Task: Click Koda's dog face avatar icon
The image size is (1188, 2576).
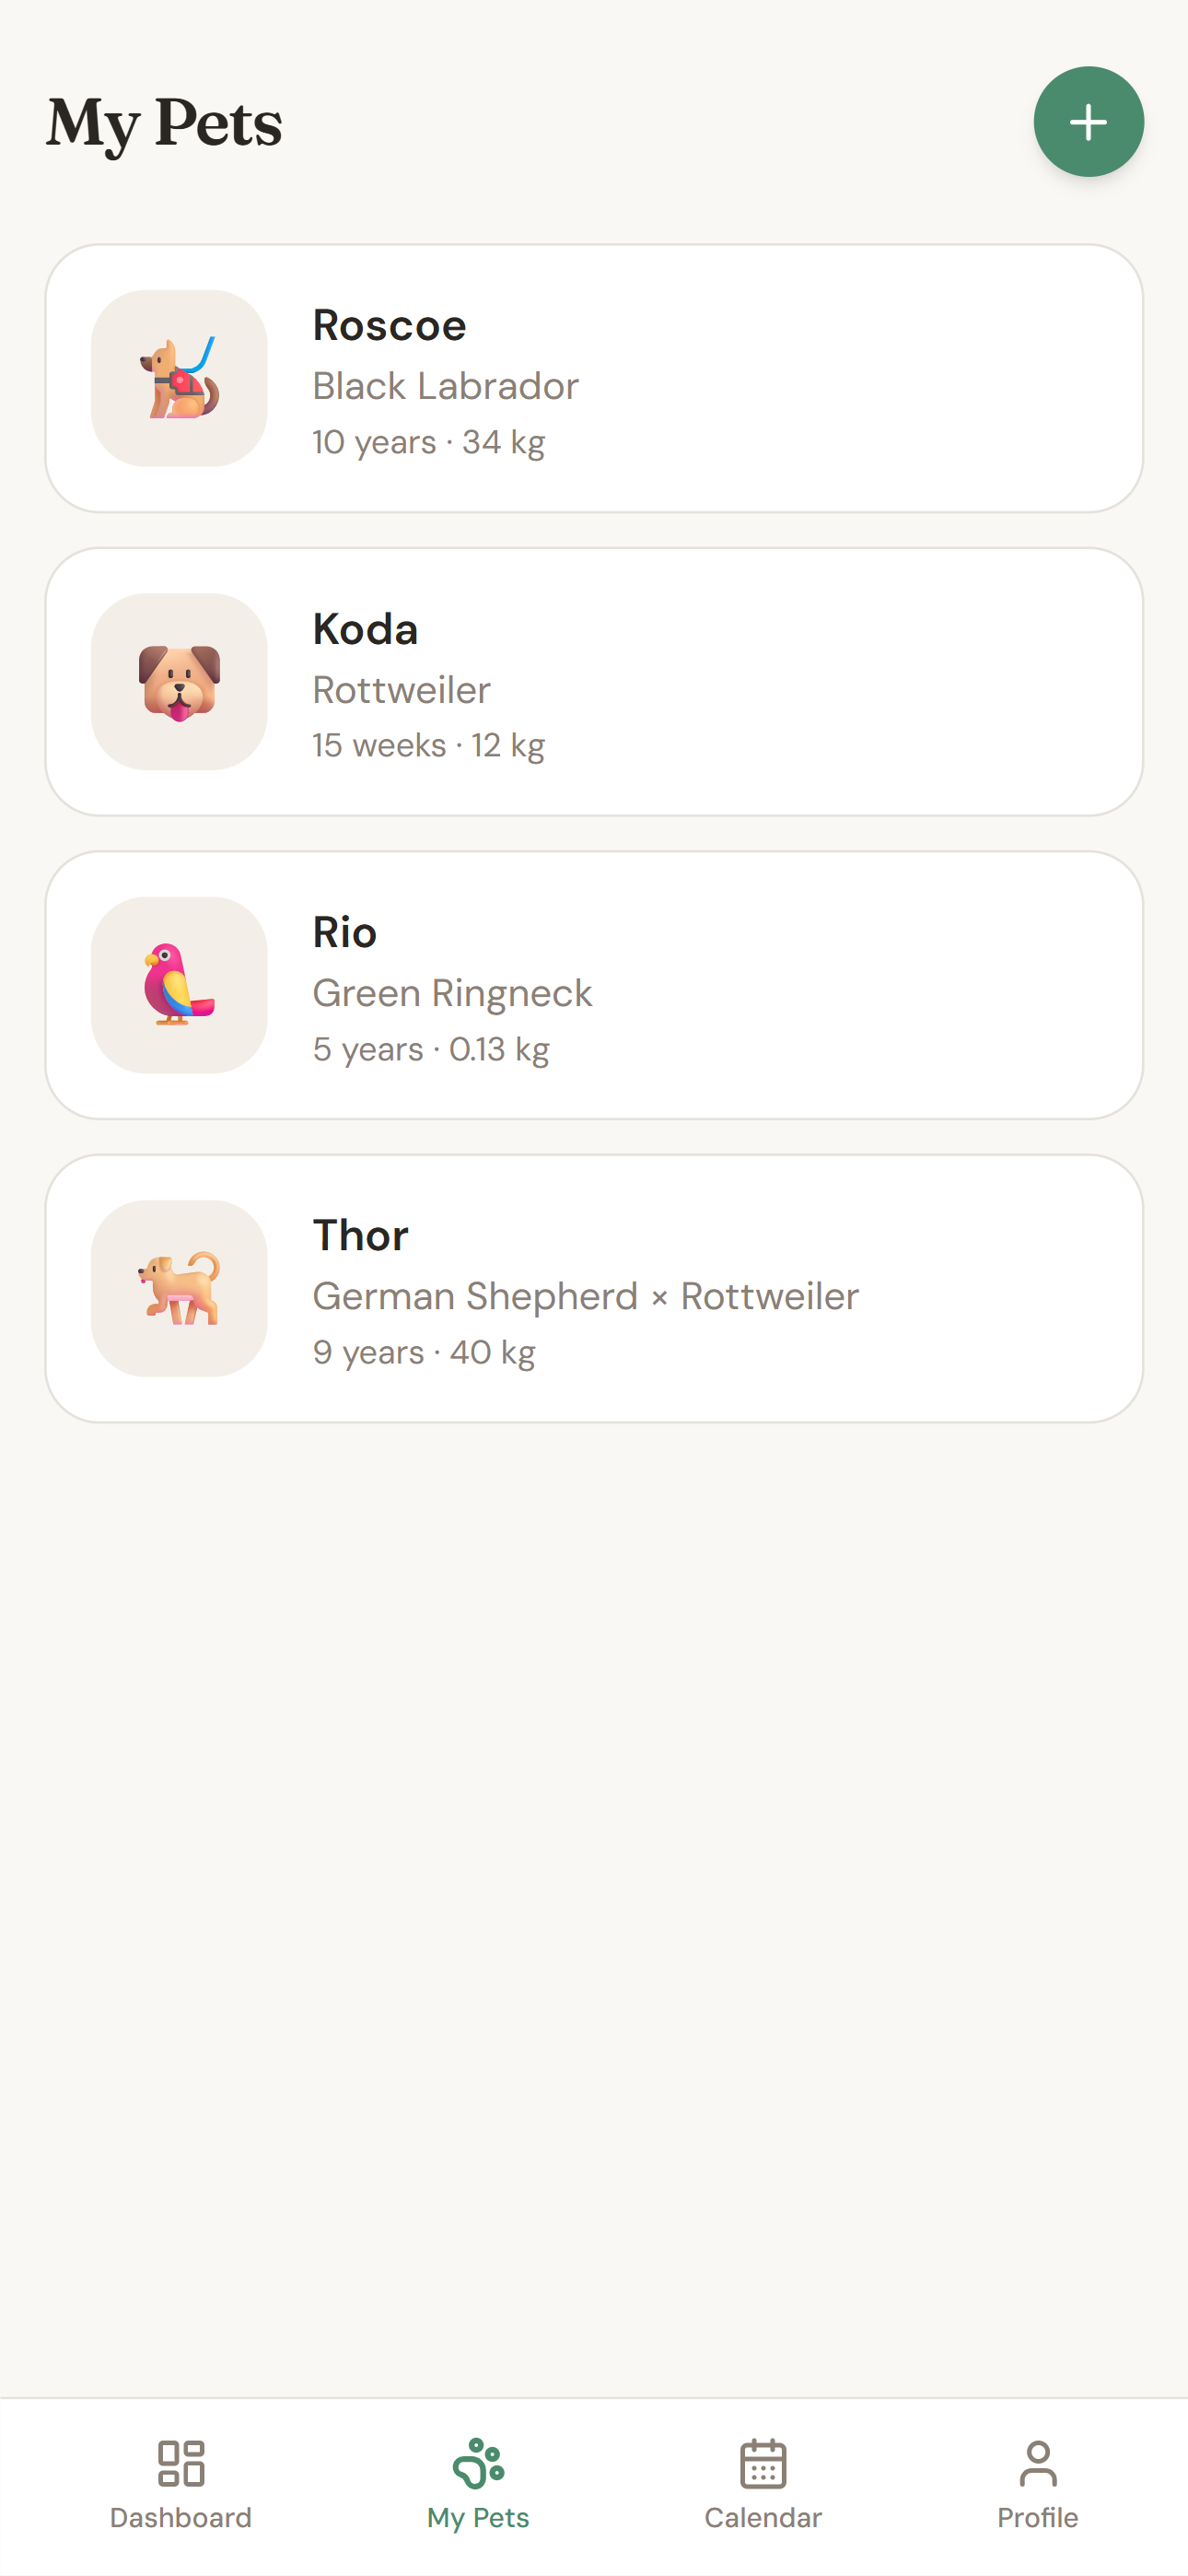Action: (179, 682)
